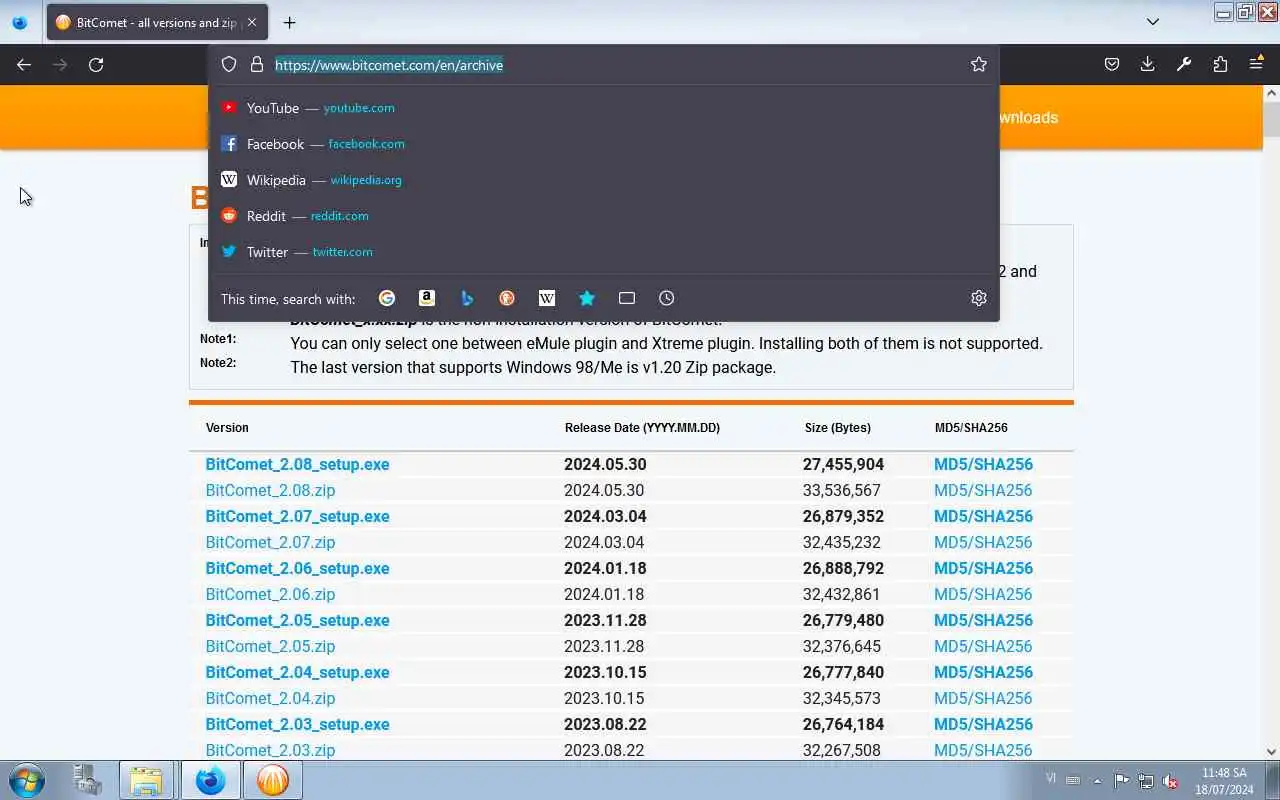Download BitComet_2.08_setup.exe
The width and height of the screenshot is (1280, 800).
[297, 464]
